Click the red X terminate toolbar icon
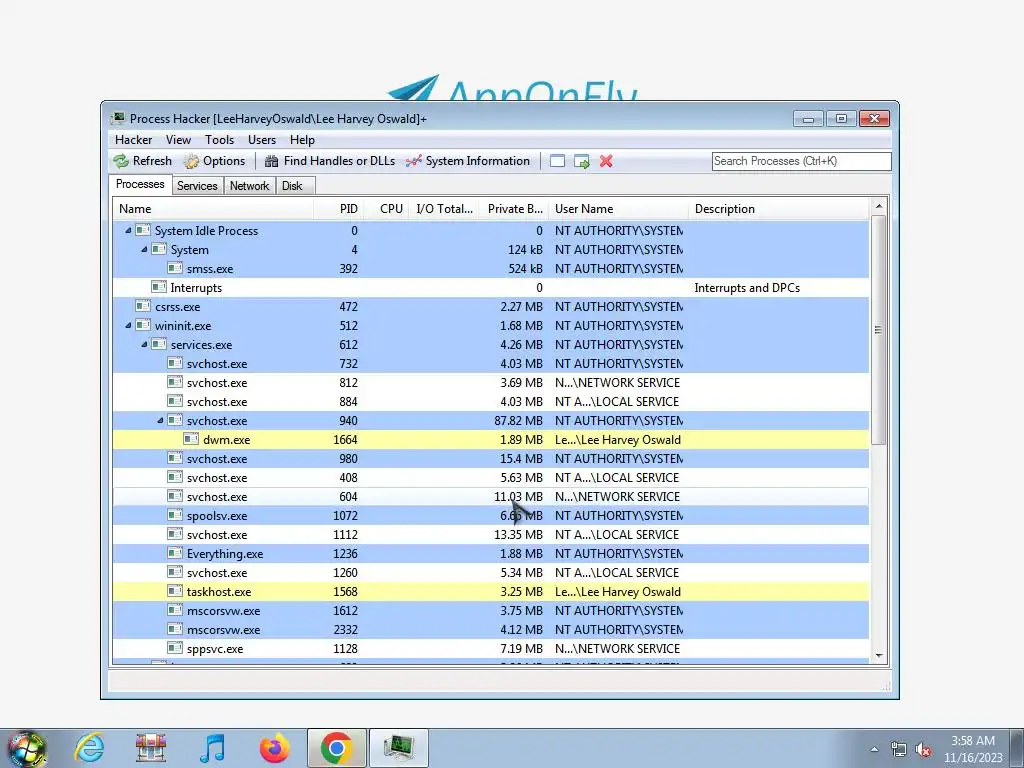 click(606, 161)
